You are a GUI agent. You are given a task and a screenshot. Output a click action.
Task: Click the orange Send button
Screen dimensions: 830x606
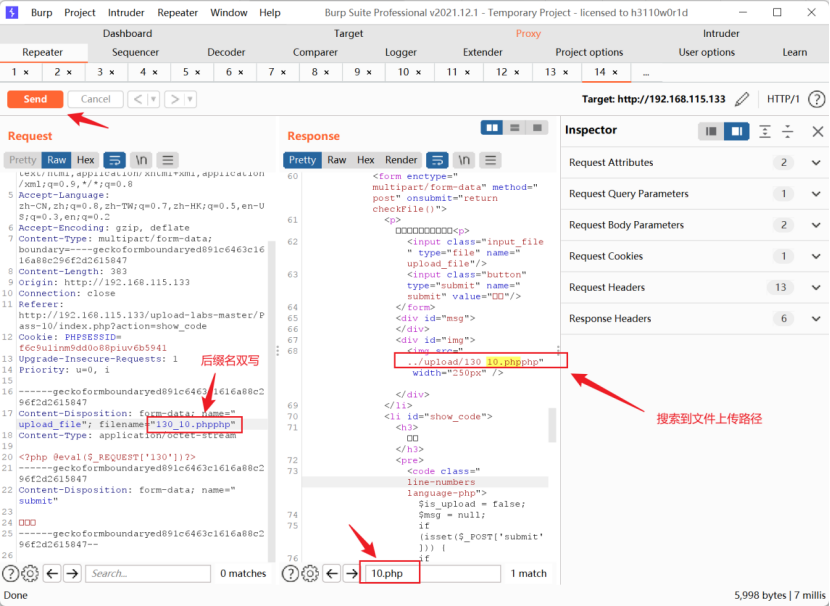35,99
